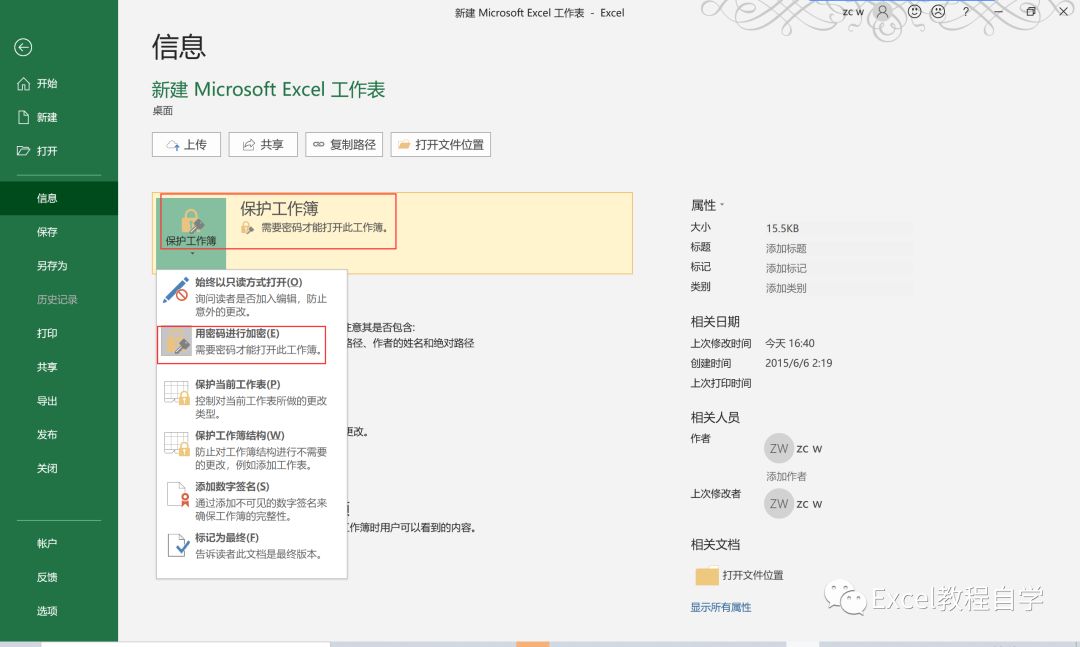Expand the 属性 properties dropdown
Image resolution: width=1080 pixels, height=647 pixels.
pyautogui.click(x=707, y=205)
